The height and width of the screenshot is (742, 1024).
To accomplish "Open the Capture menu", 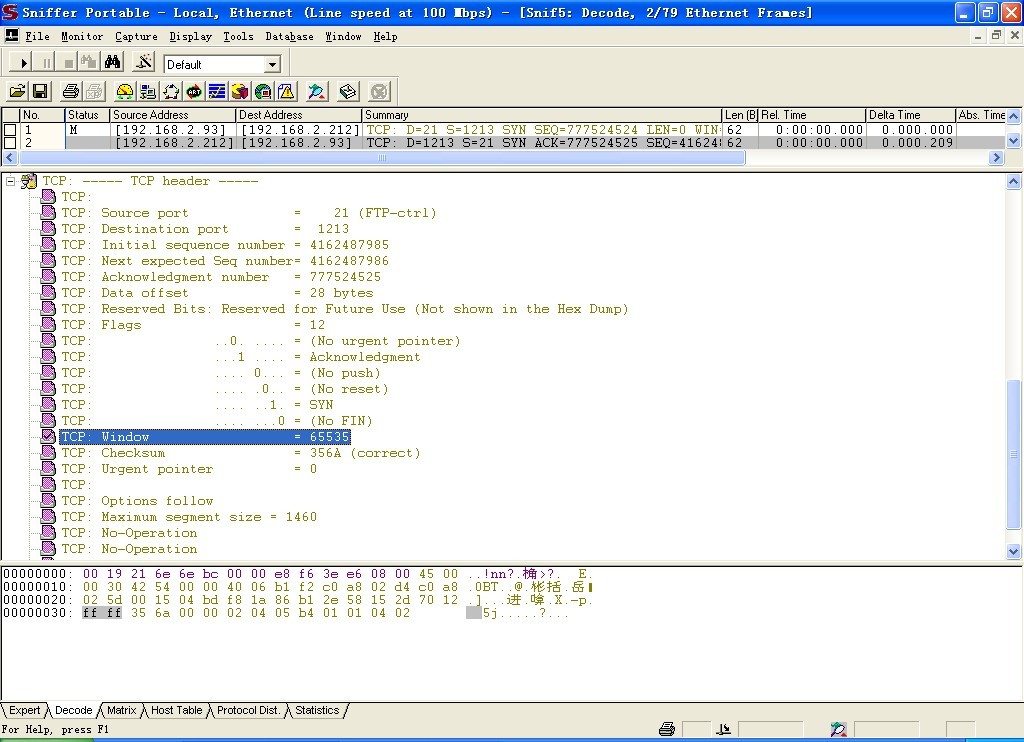I will 136,37.
